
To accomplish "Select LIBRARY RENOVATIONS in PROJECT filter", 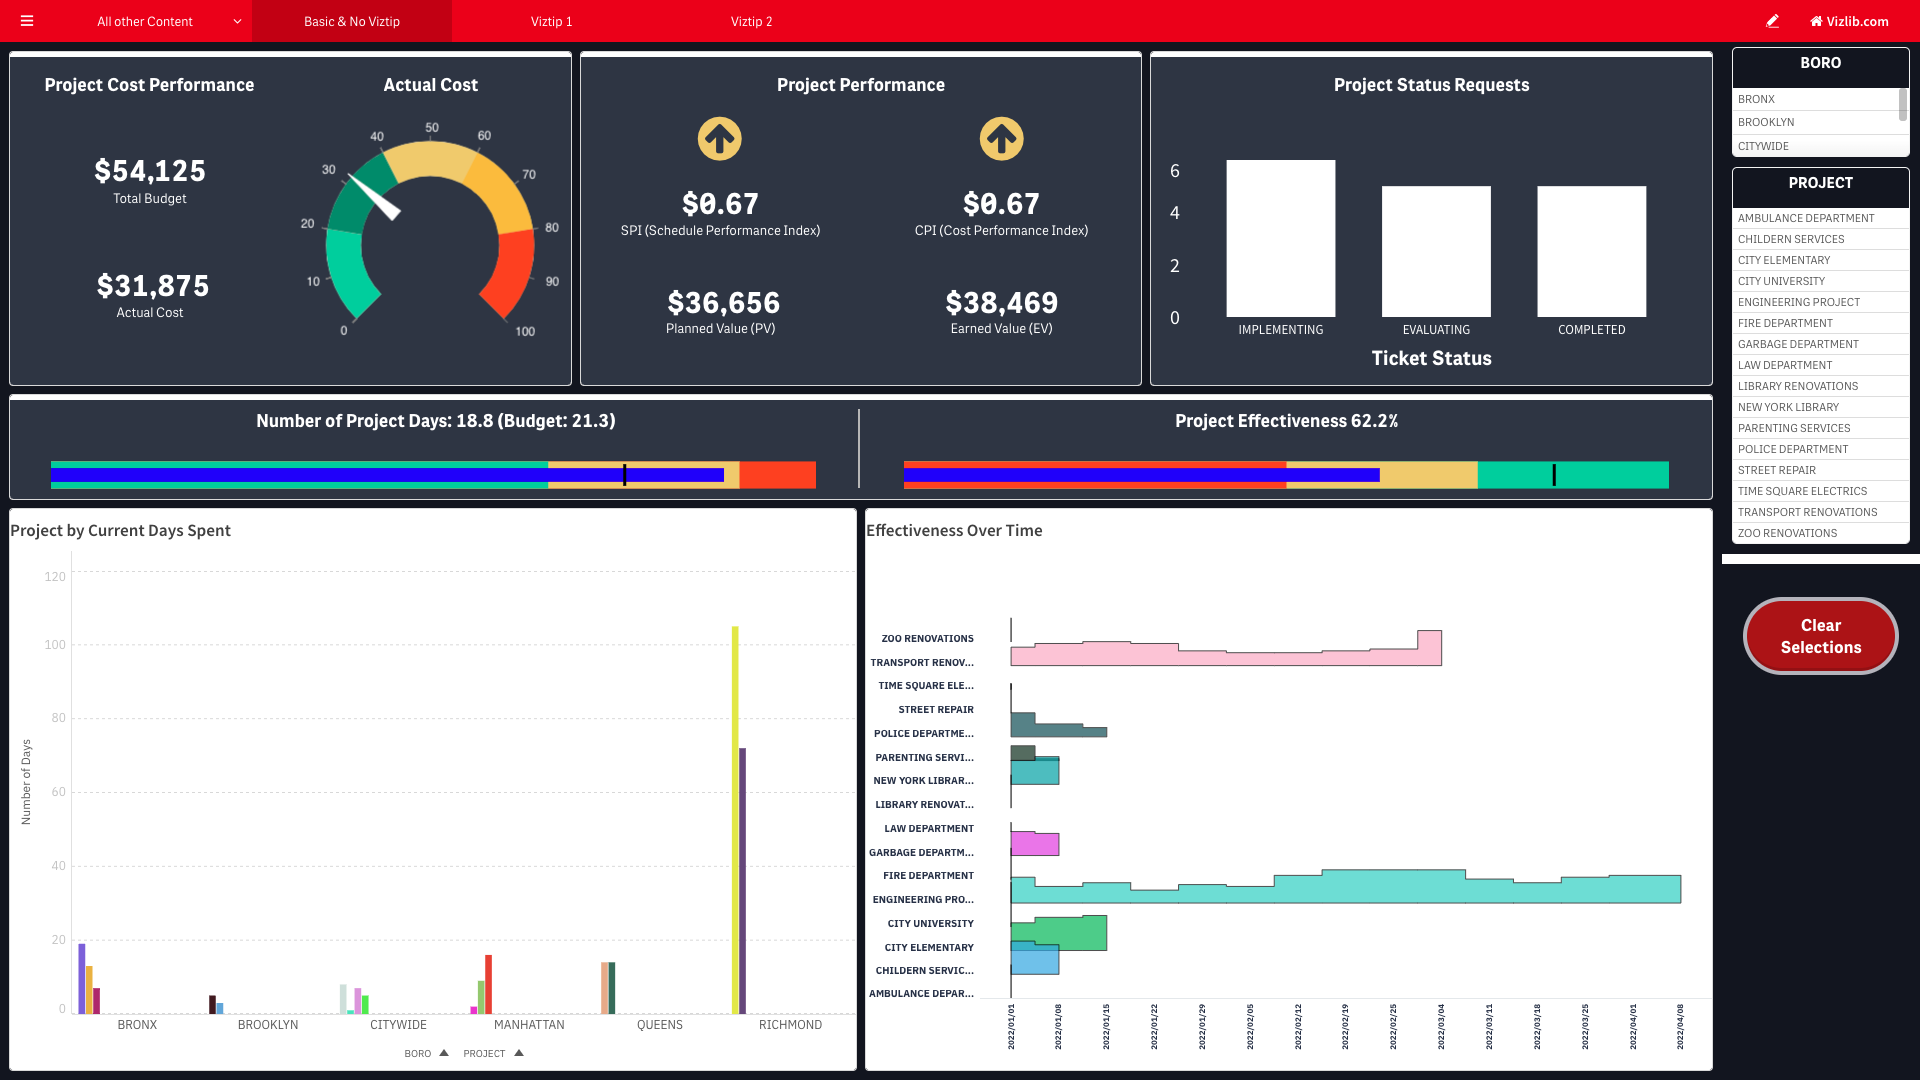I will coord(1820,386).
